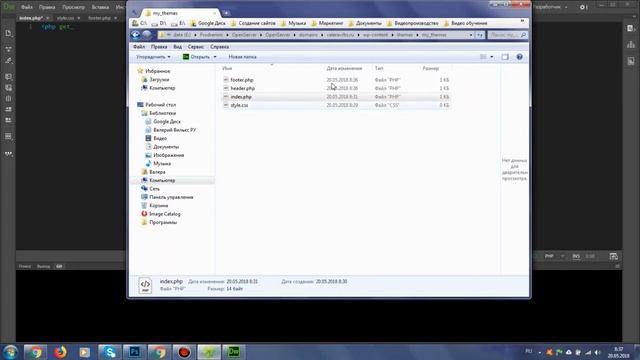
Task: Click the search magnifier in Explorer
Action: coord(523,35)
